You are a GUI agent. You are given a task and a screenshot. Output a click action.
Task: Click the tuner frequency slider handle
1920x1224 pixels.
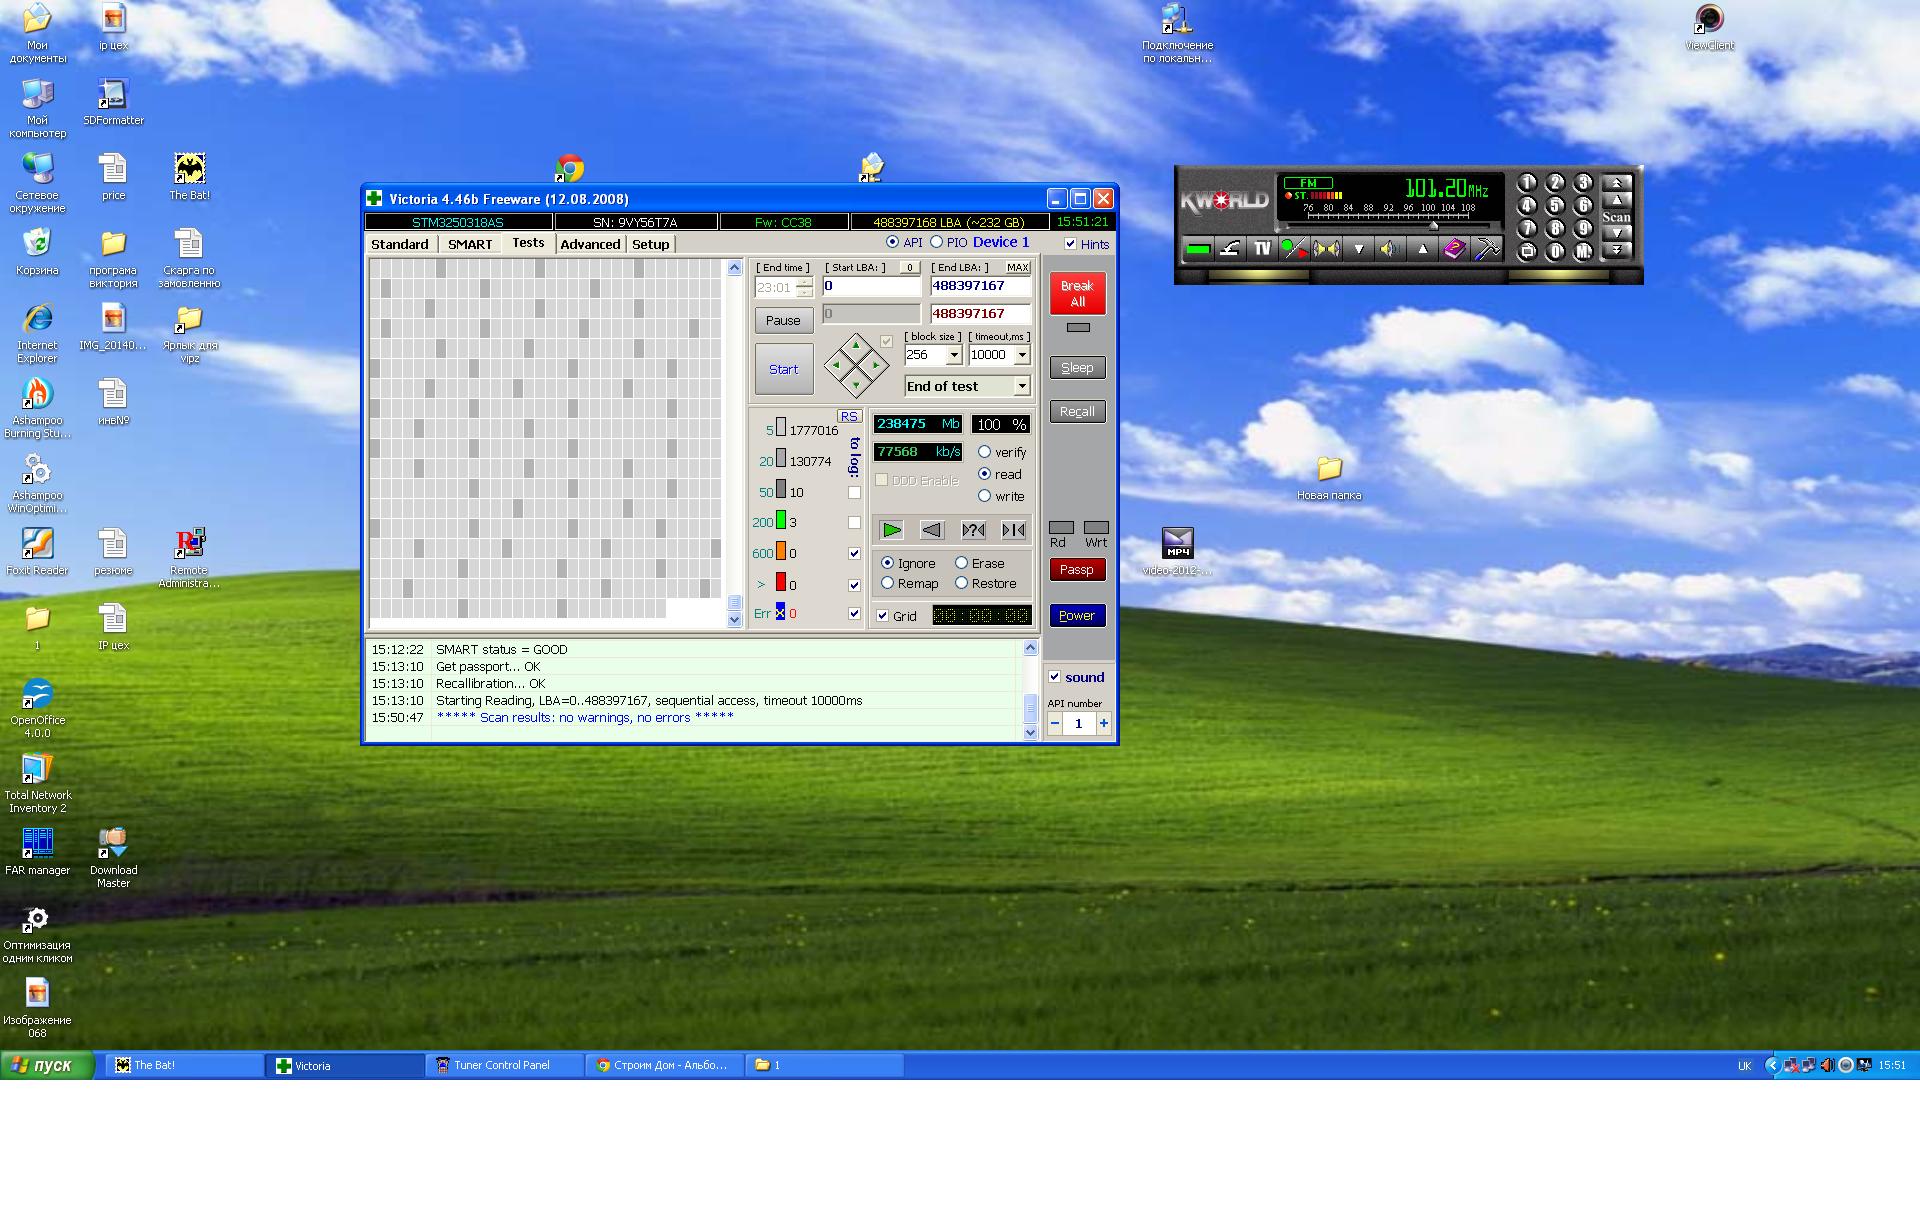coord(1433,225)
